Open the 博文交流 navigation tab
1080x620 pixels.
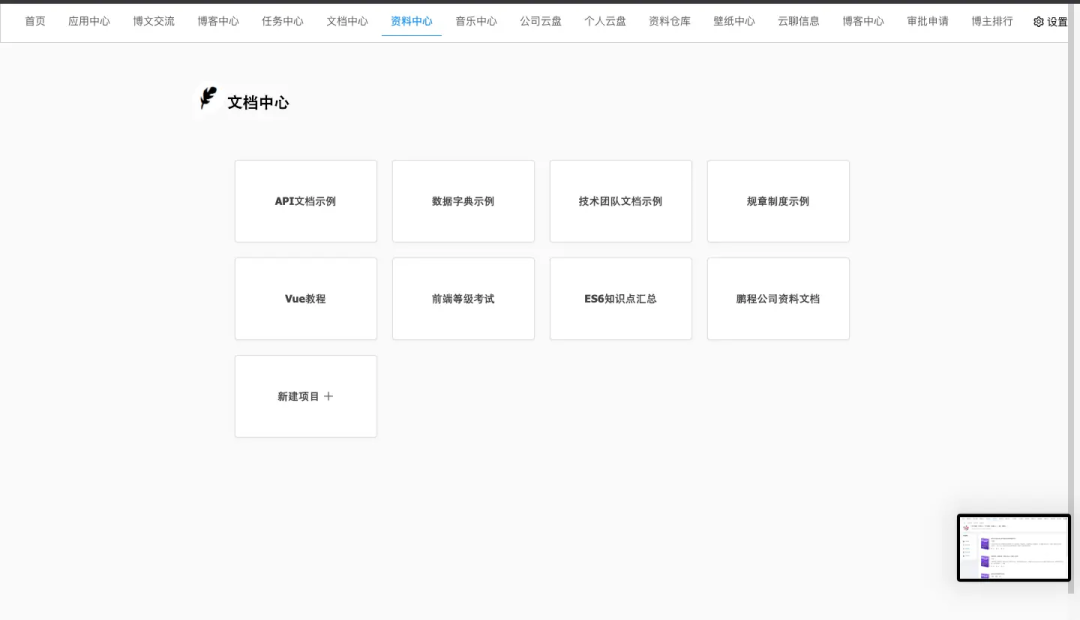coord(153,21)
